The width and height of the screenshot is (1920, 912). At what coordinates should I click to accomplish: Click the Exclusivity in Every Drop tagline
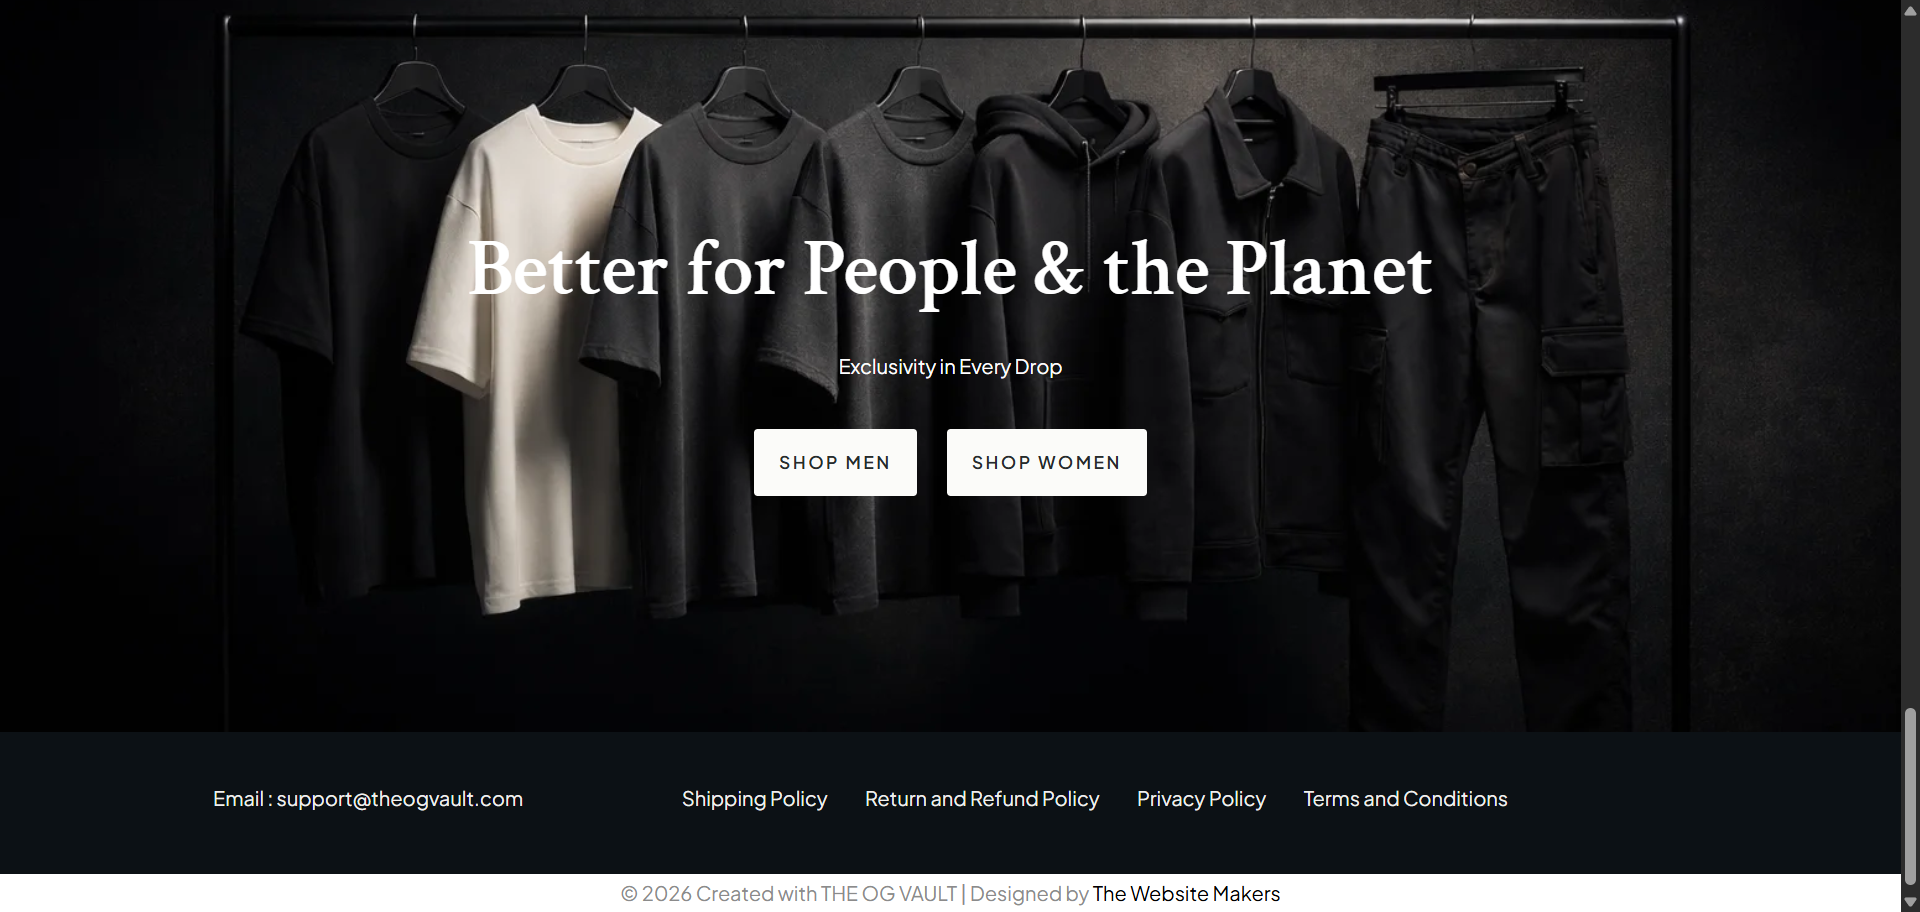(950, 367)
